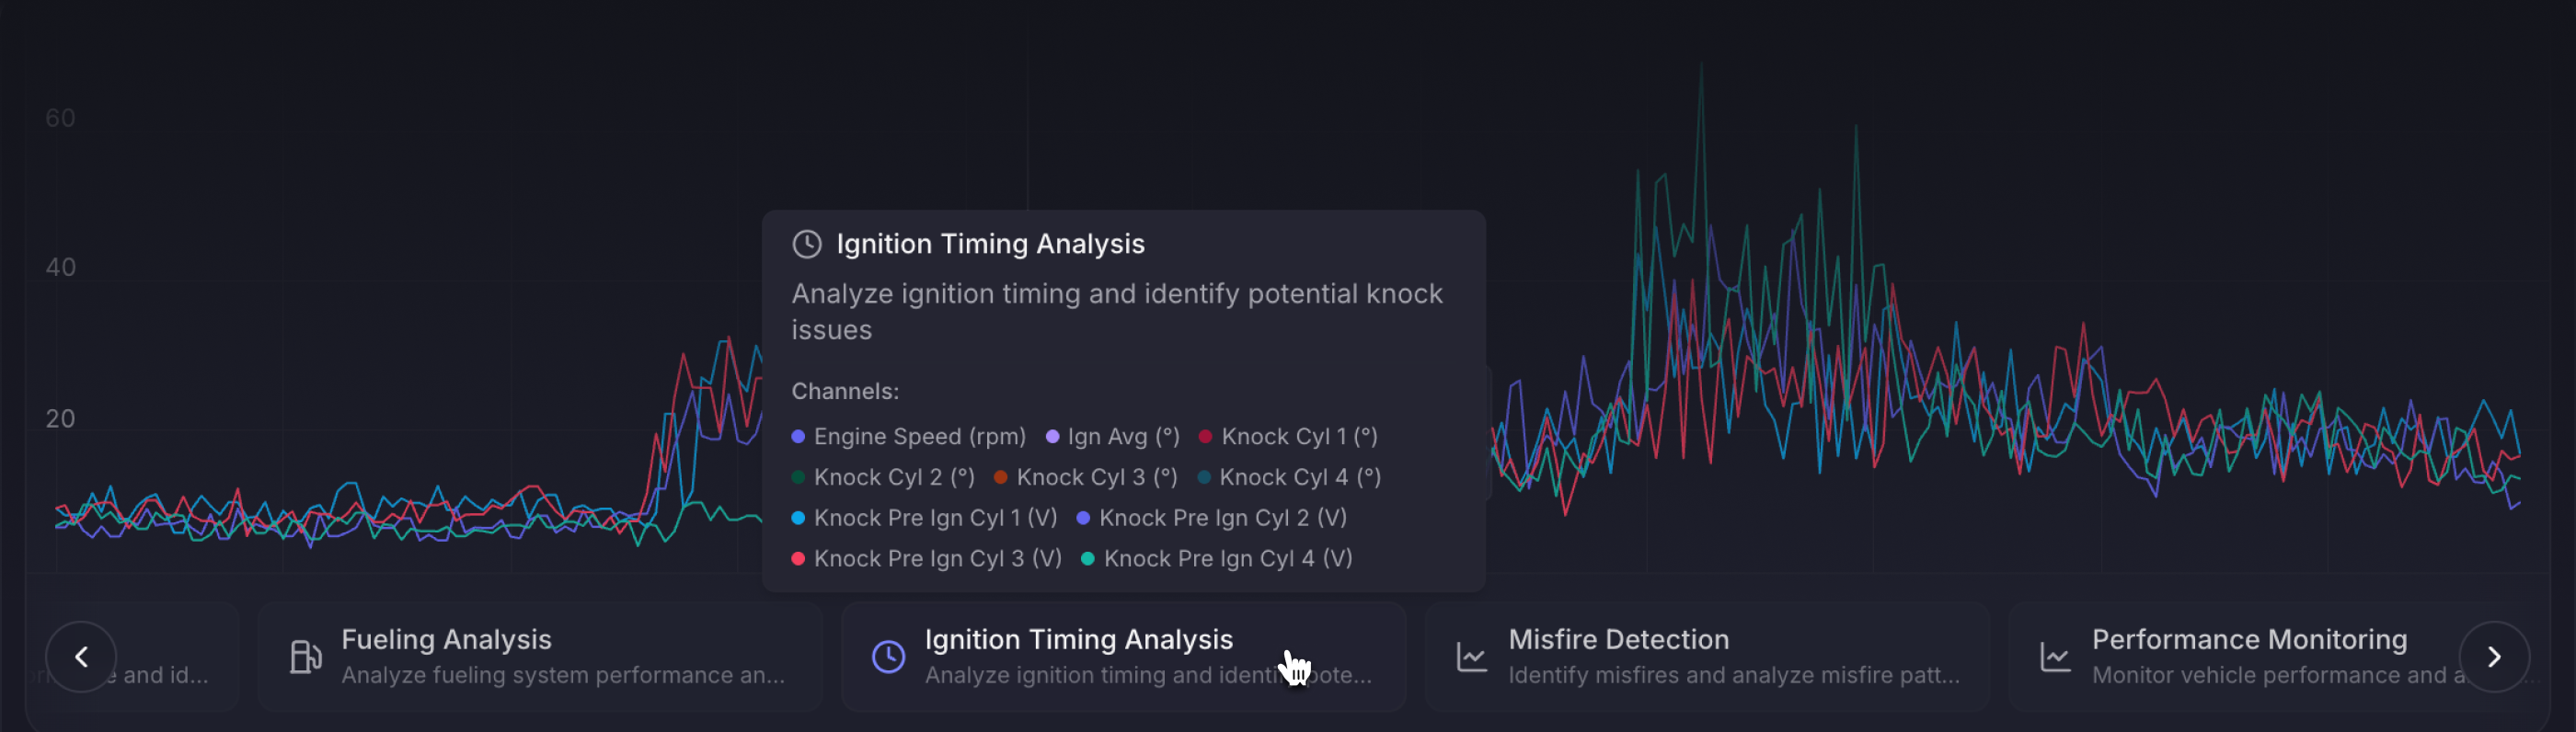Image resolution: width=2576 pixels, height=732 pixels.
Task: Click the partially hidden card at far left
Action: (132, 657)
